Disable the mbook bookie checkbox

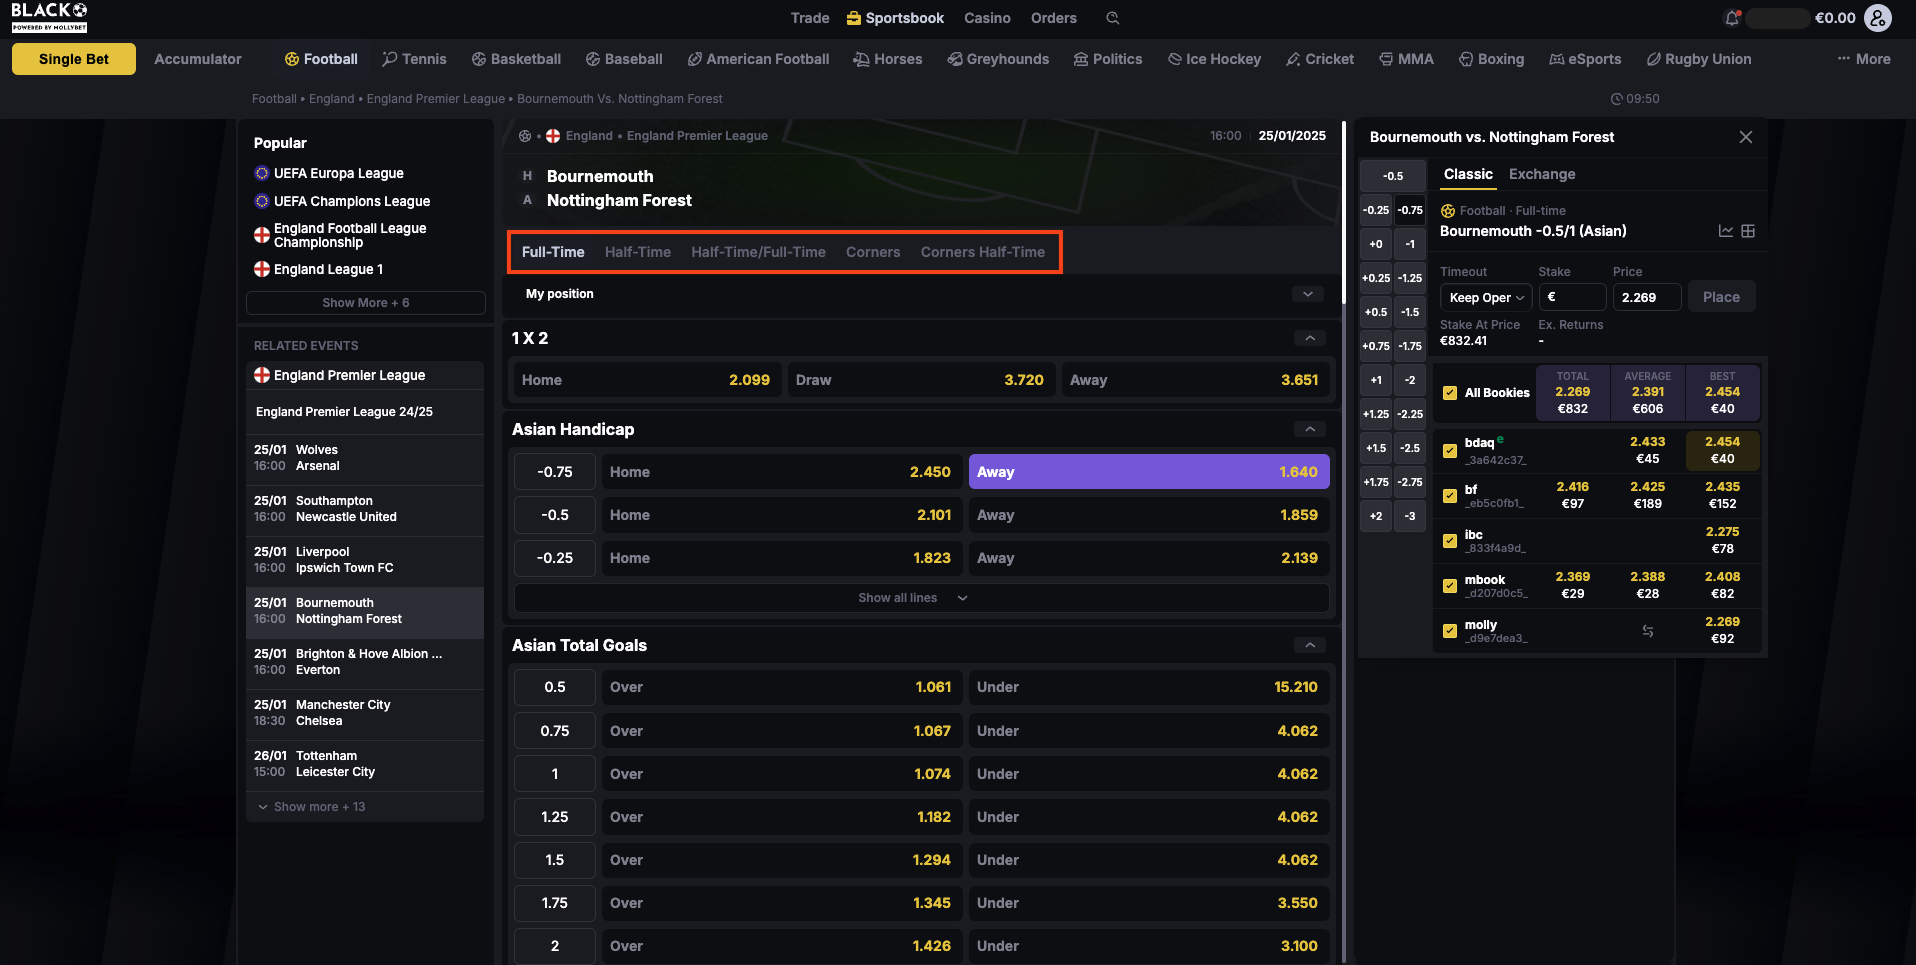click(x=1449, y=586)
